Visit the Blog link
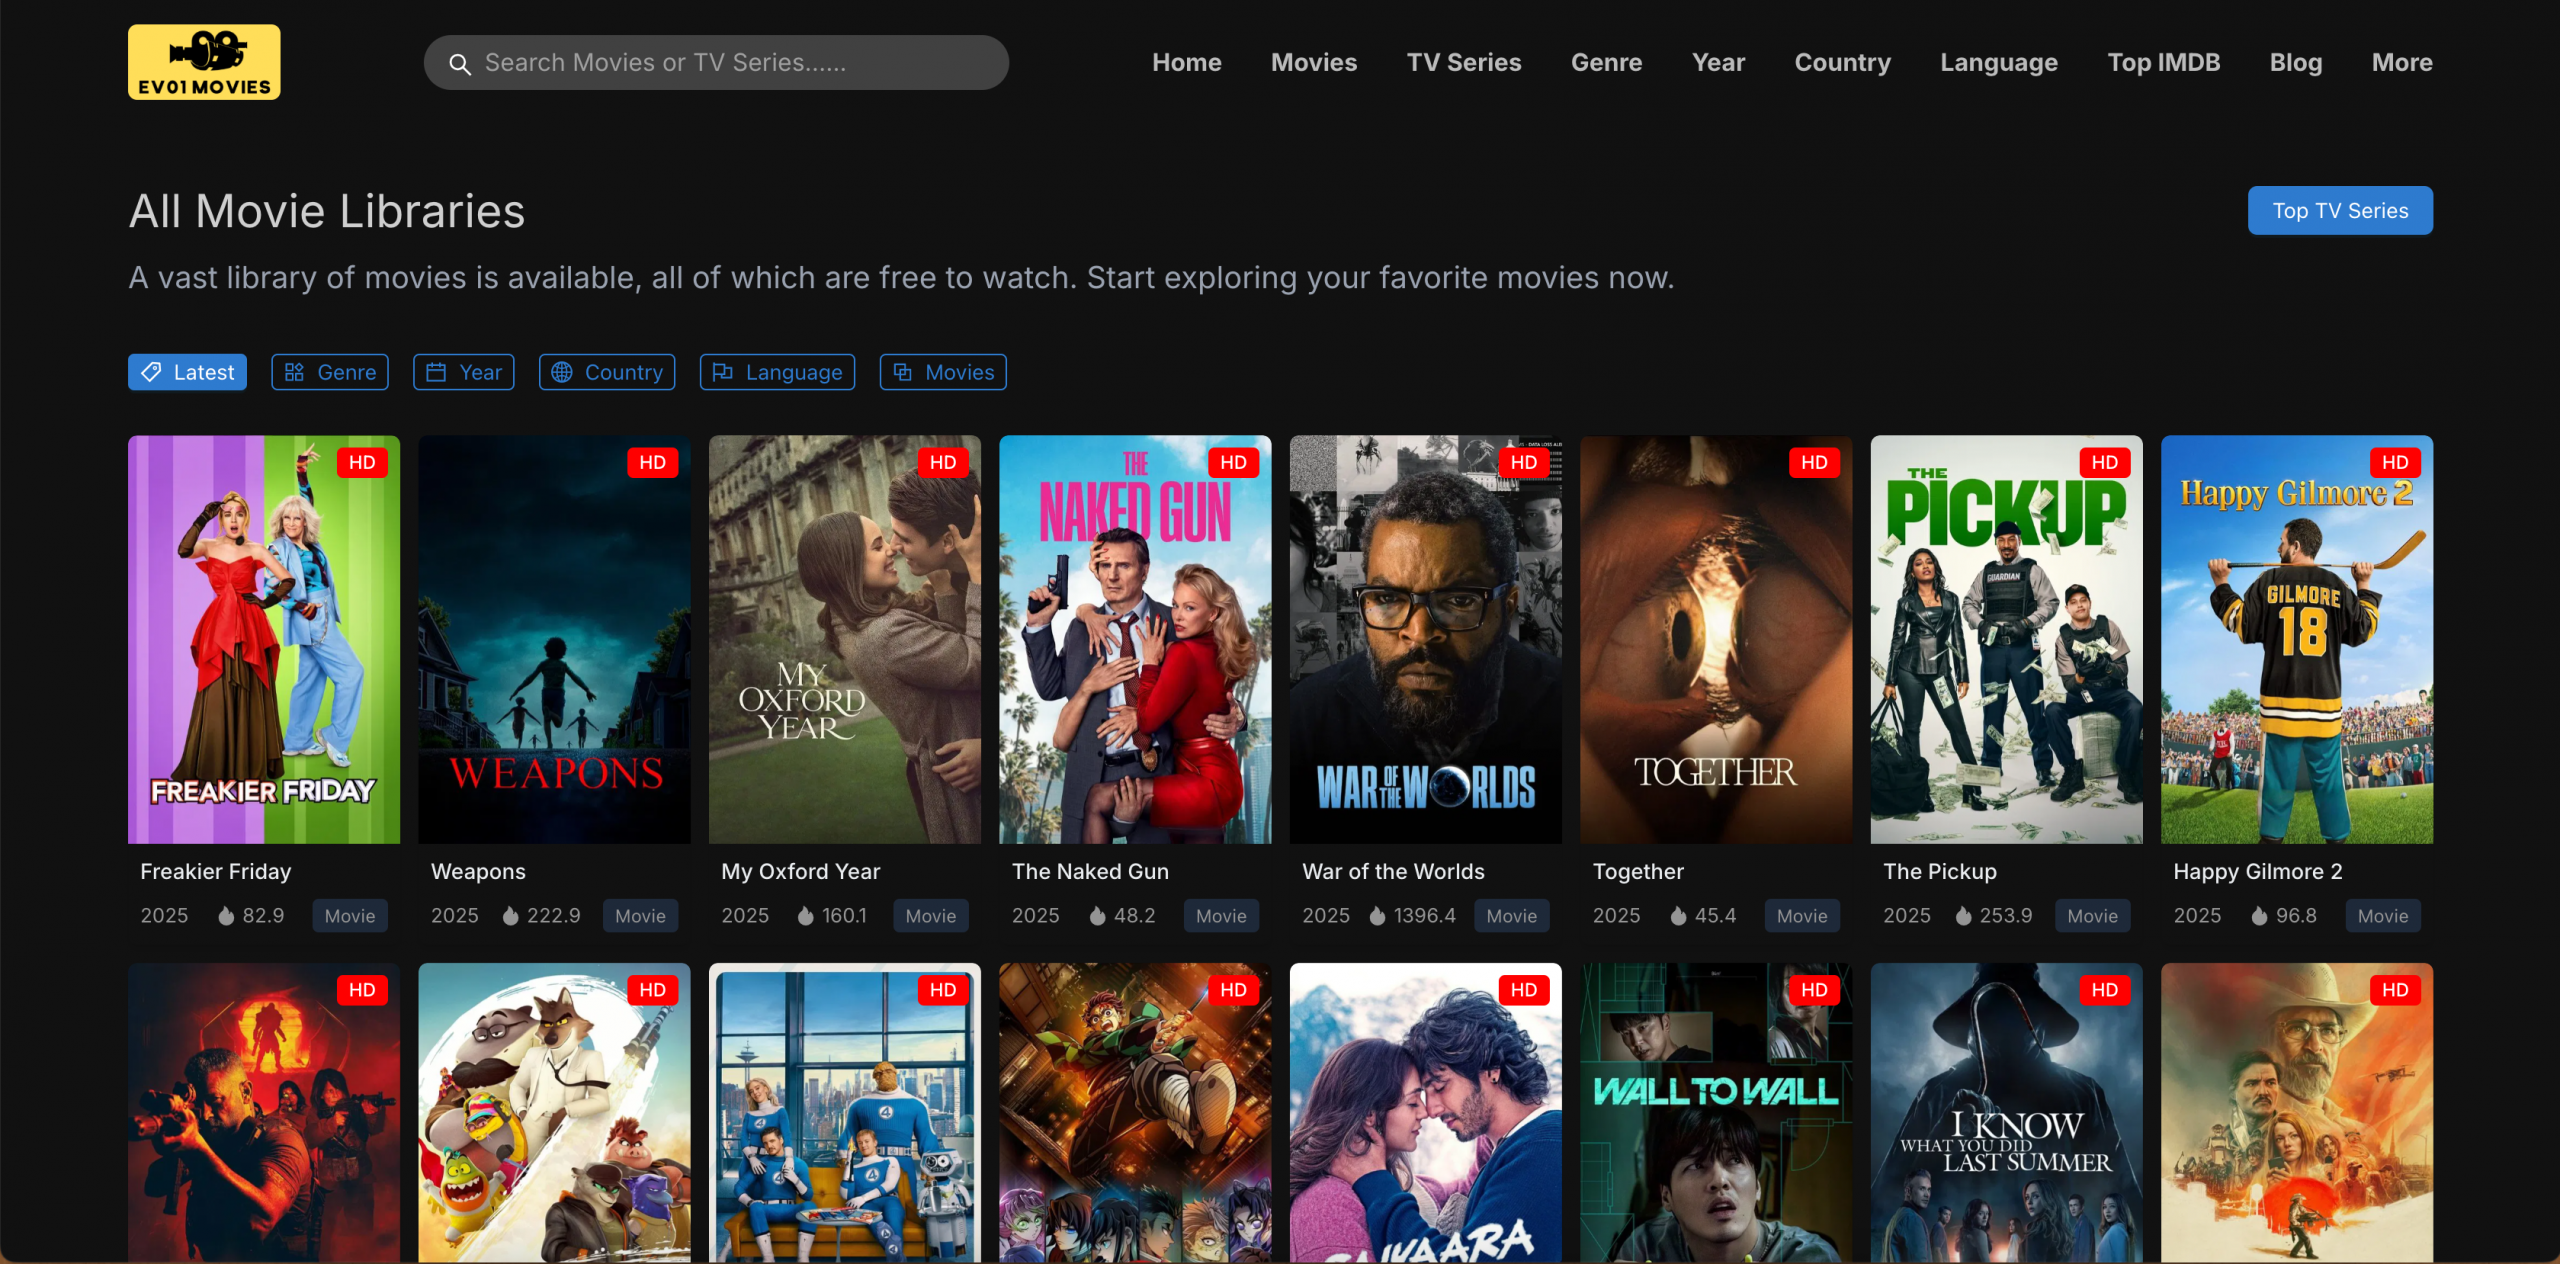Viewport: 2560px width, 1264px height. coord(2295,63)
